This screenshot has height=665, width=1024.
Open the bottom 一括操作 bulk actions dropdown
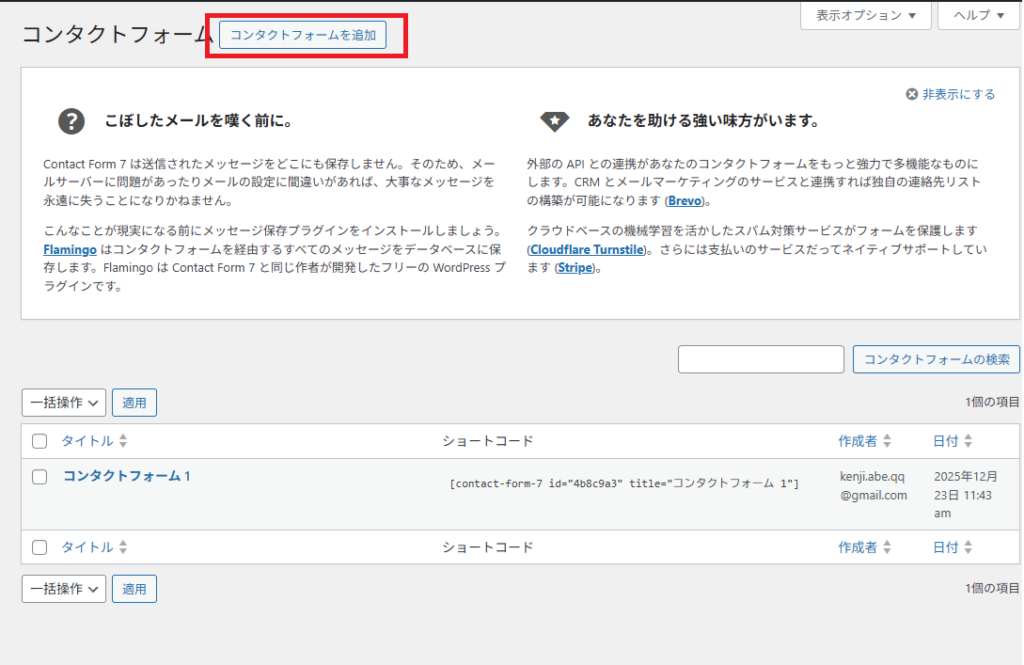64,589
